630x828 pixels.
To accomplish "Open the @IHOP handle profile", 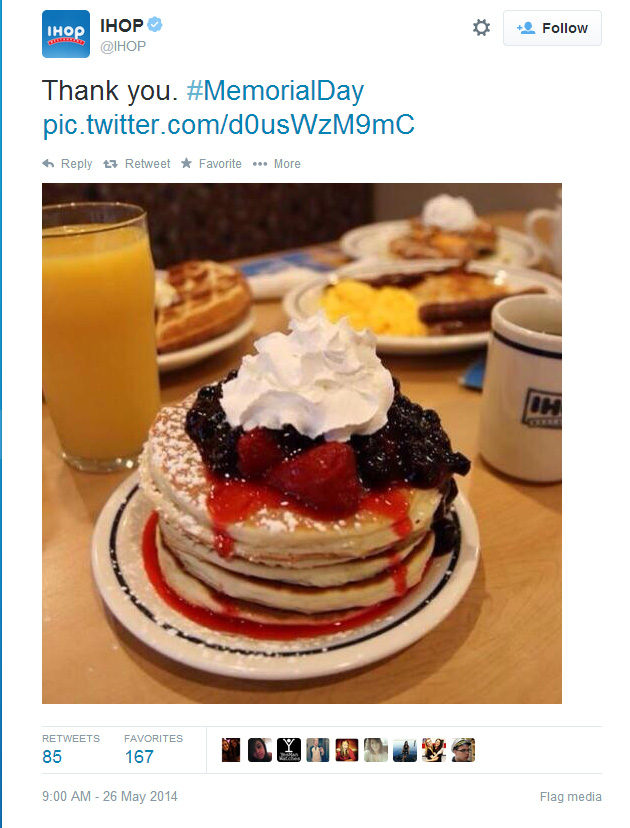I will (x=123, y=46).
